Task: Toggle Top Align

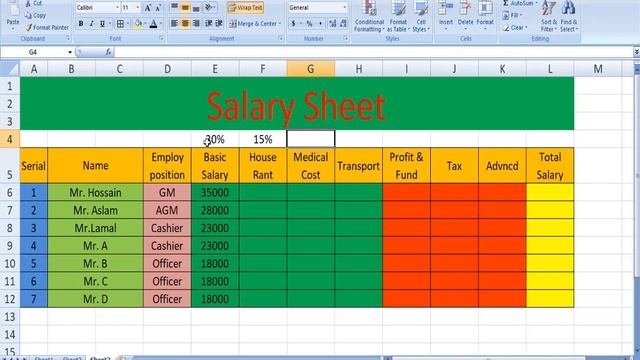Action: coord(174,7)
